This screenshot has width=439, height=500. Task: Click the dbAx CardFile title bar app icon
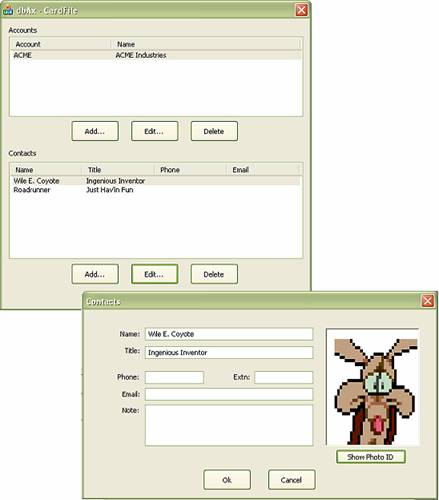[x=8, y=10]
